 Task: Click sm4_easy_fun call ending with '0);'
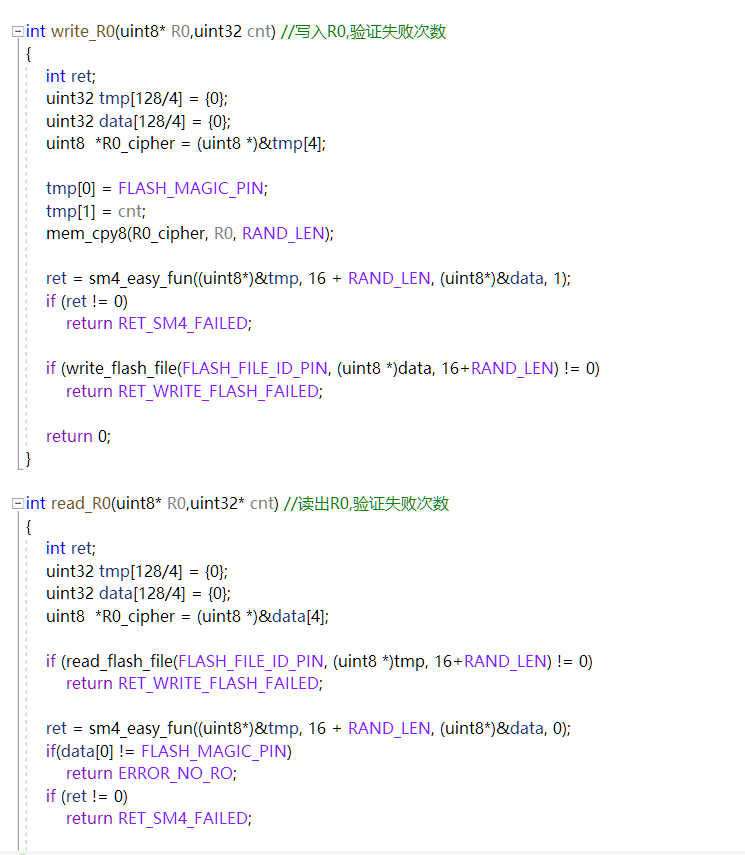(x=330, y=728)
